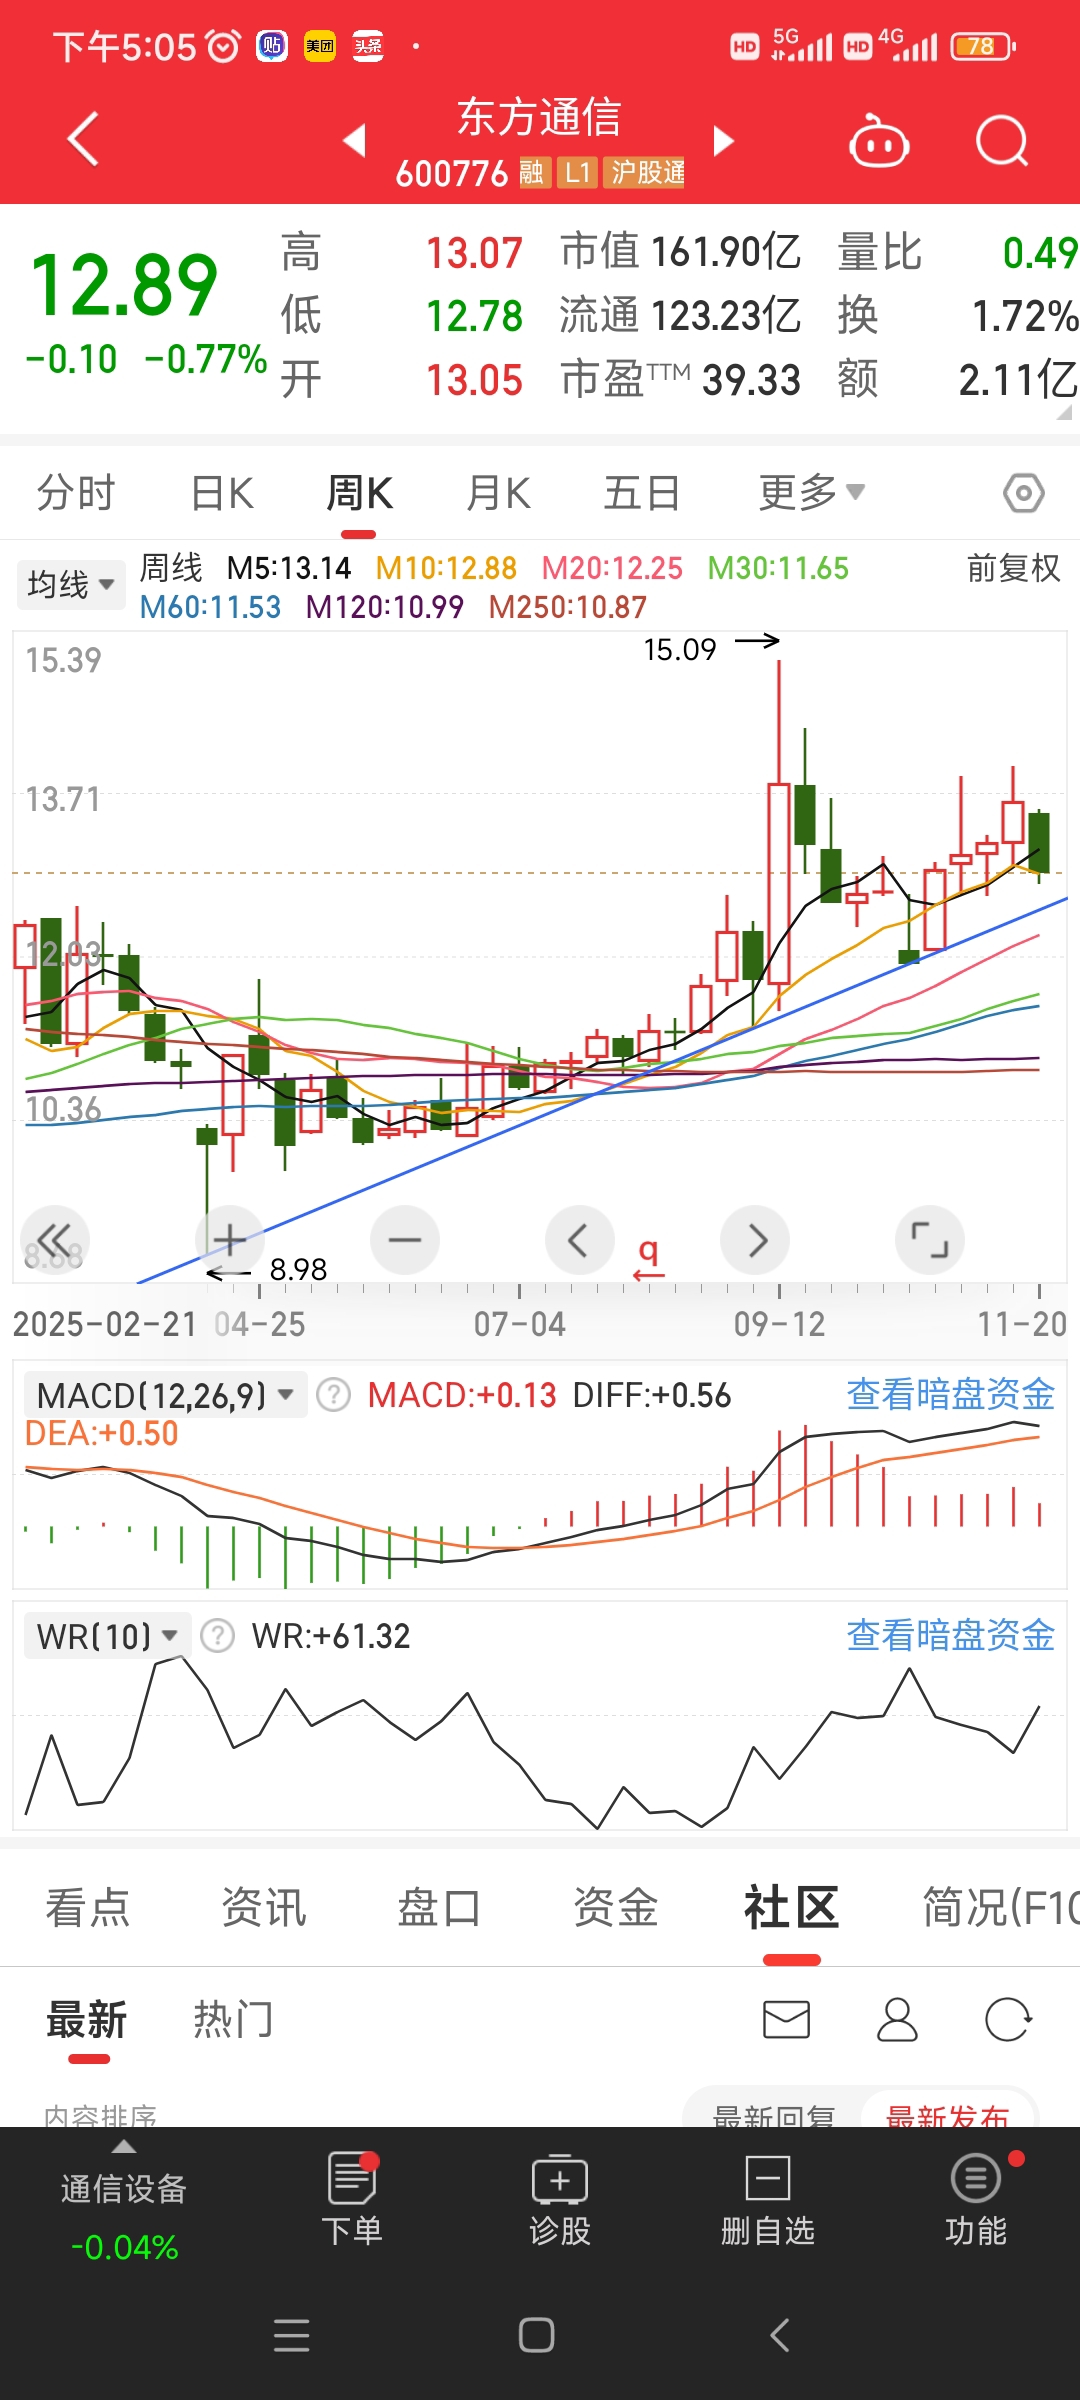Viewport: 1080px width, 2400px height.
Task: Open 查看暗盘资金 link in WR panel
Action: pos(950,1635)
